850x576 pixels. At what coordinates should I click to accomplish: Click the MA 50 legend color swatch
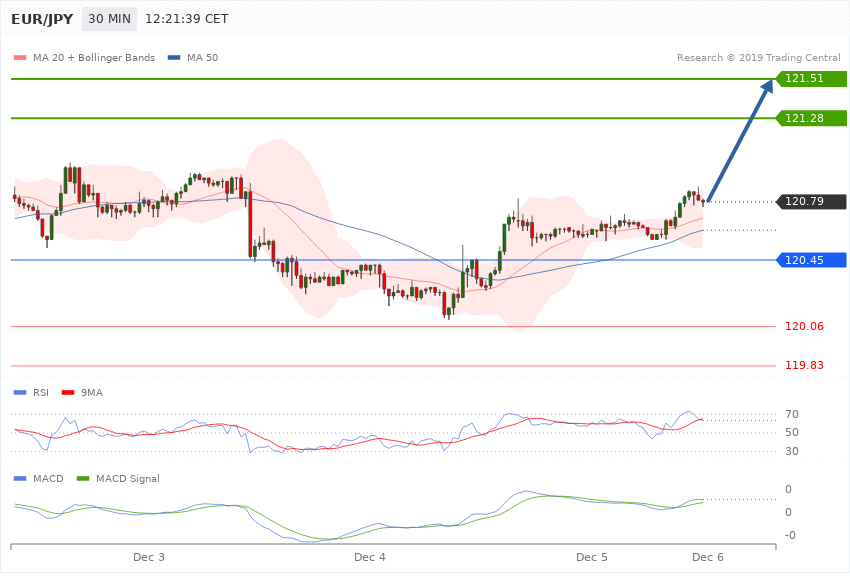pos(174,58)
